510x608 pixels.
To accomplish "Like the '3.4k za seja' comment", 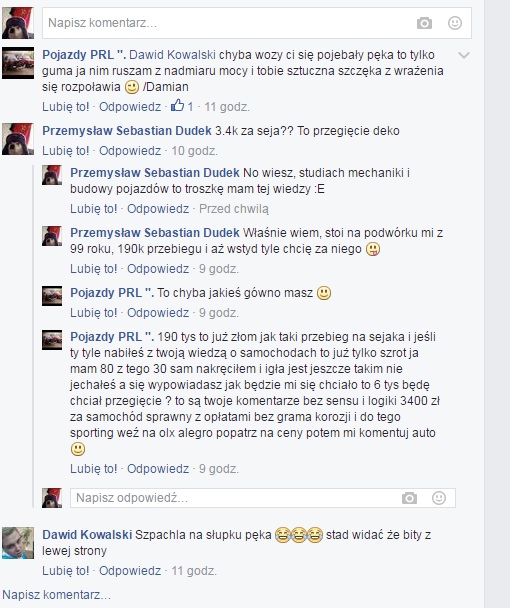I will tap(66, 150).
